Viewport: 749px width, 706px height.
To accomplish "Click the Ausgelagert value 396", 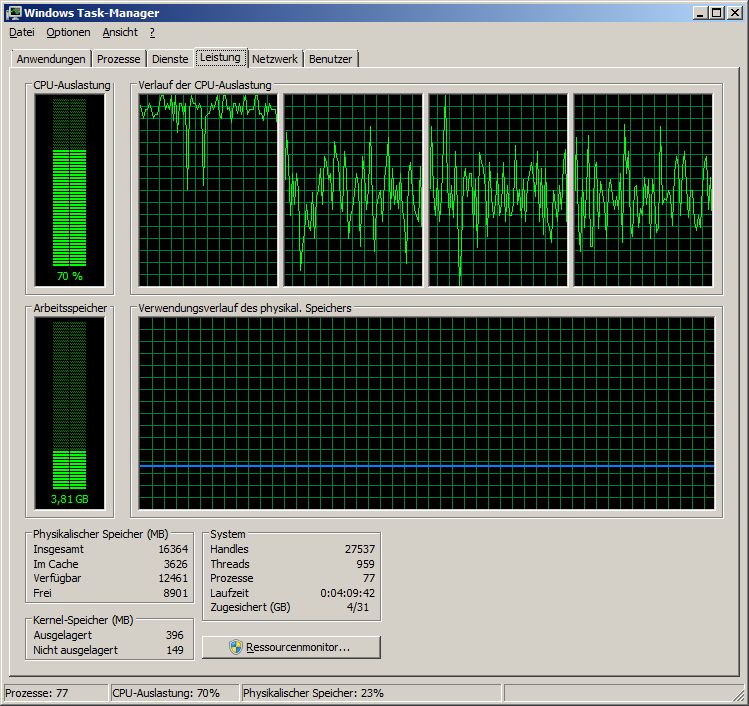I will click(x=175, y=635).
